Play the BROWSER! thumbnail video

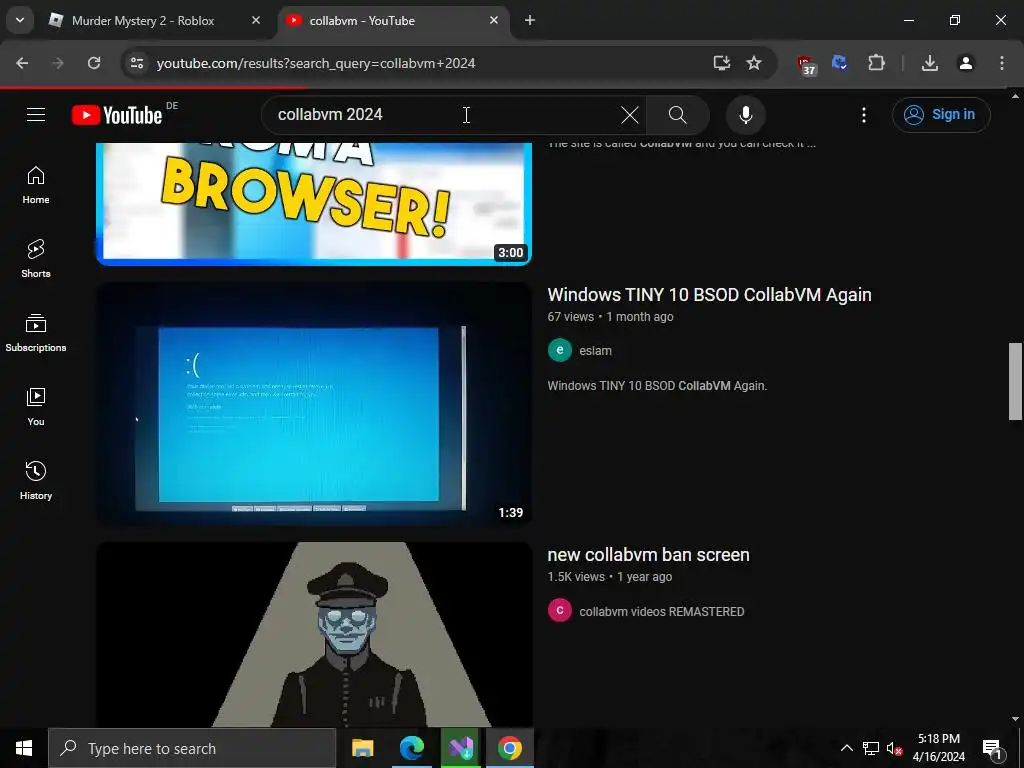(x=314, y=204)
